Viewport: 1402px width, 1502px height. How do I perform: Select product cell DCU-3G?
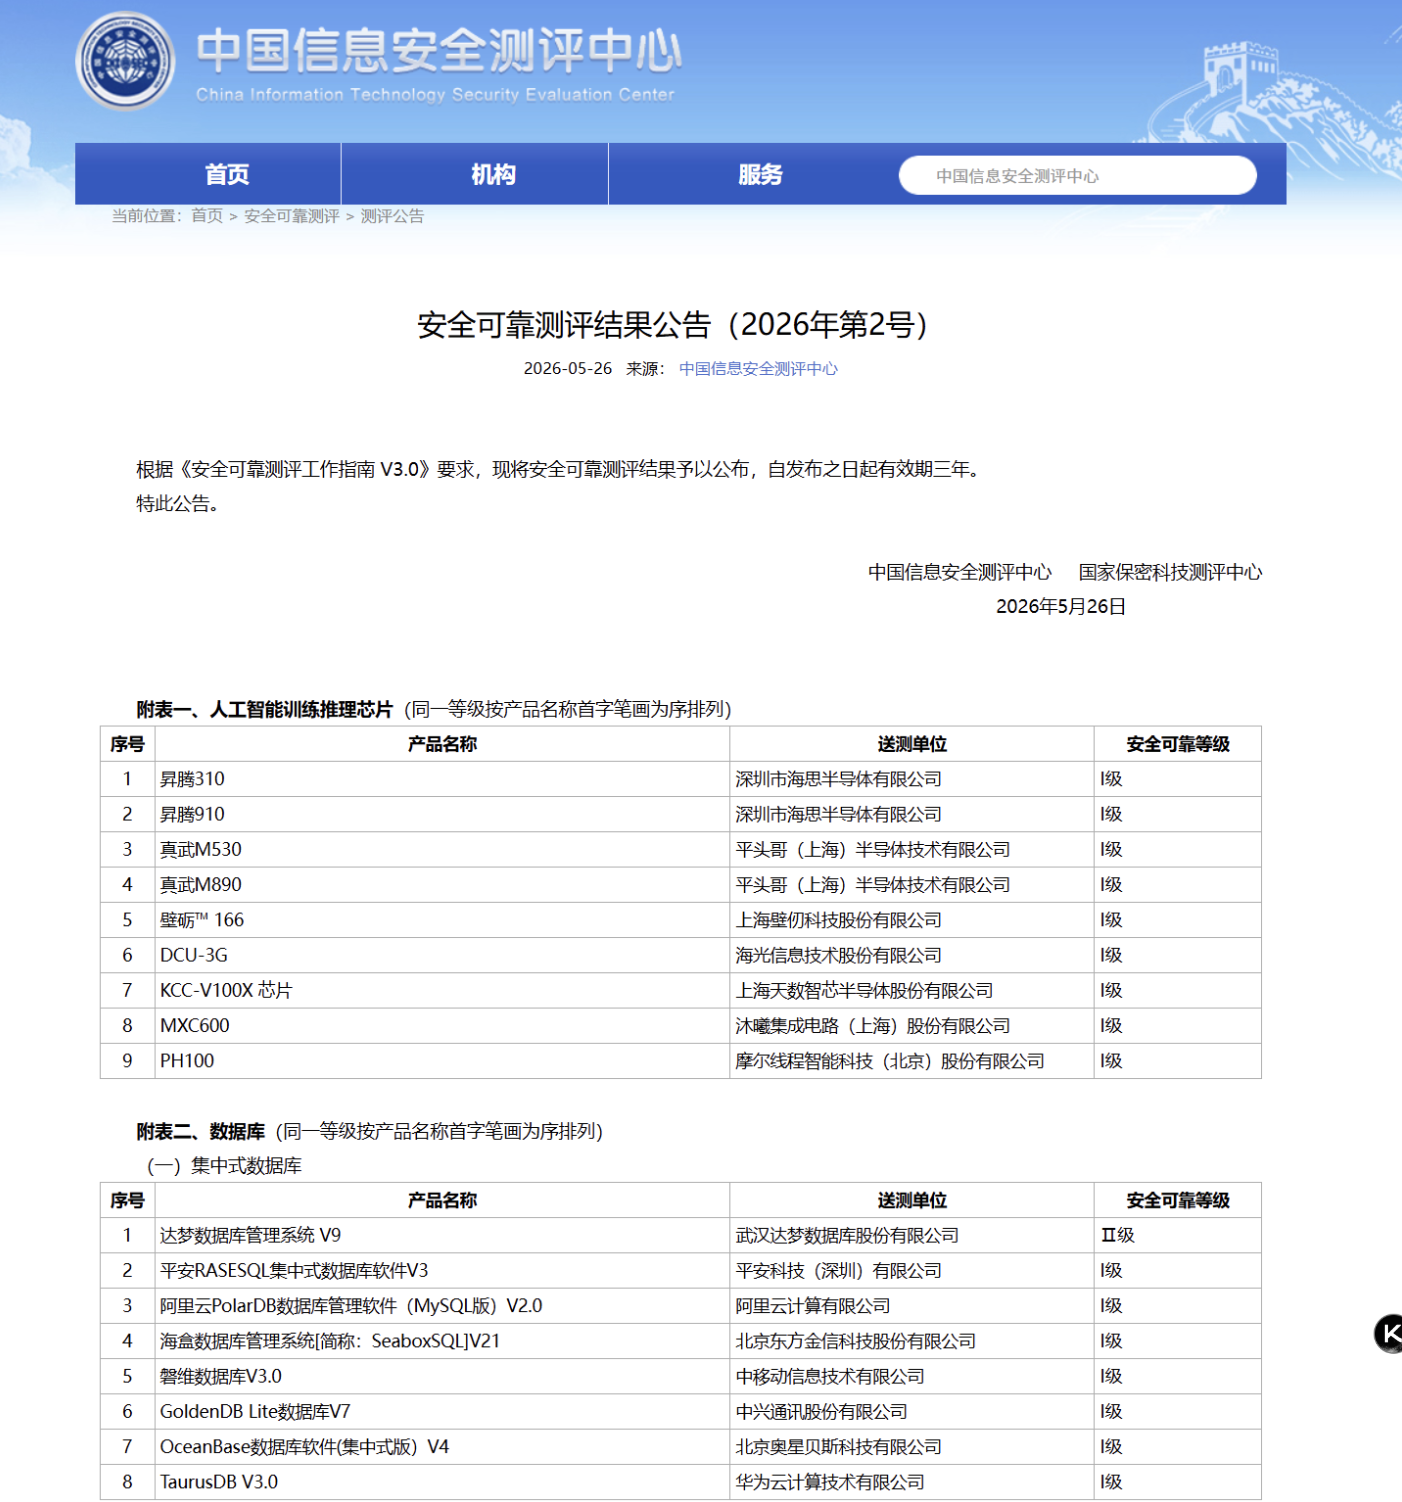(442, 955)
